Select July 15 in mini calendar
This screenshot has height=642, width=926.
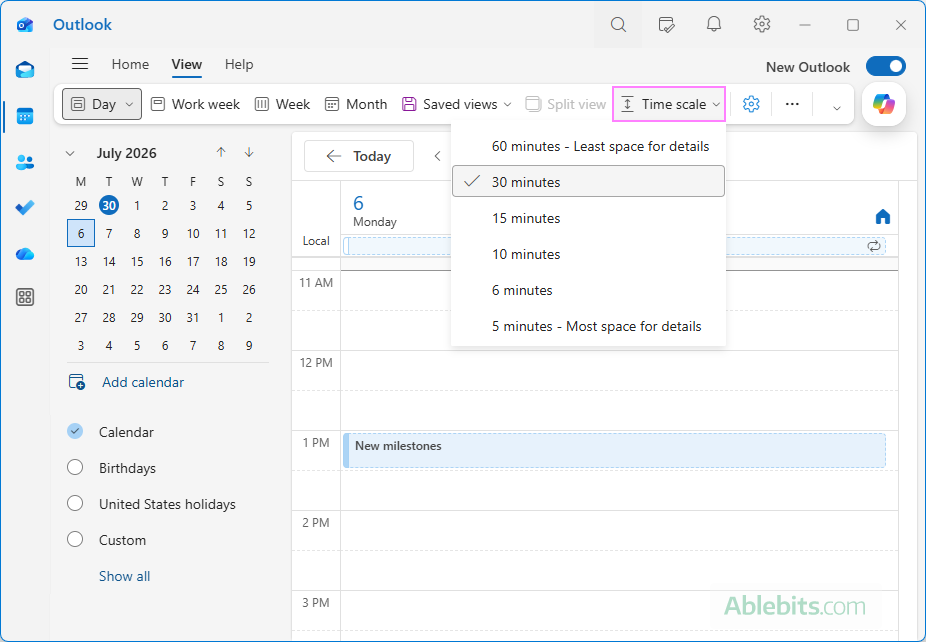137,261
